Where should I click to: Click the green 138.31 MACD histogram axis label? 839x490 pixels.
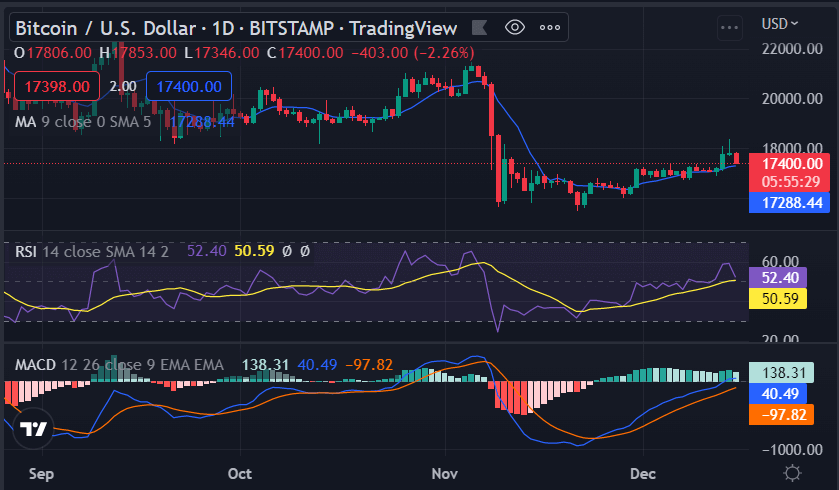781,373
